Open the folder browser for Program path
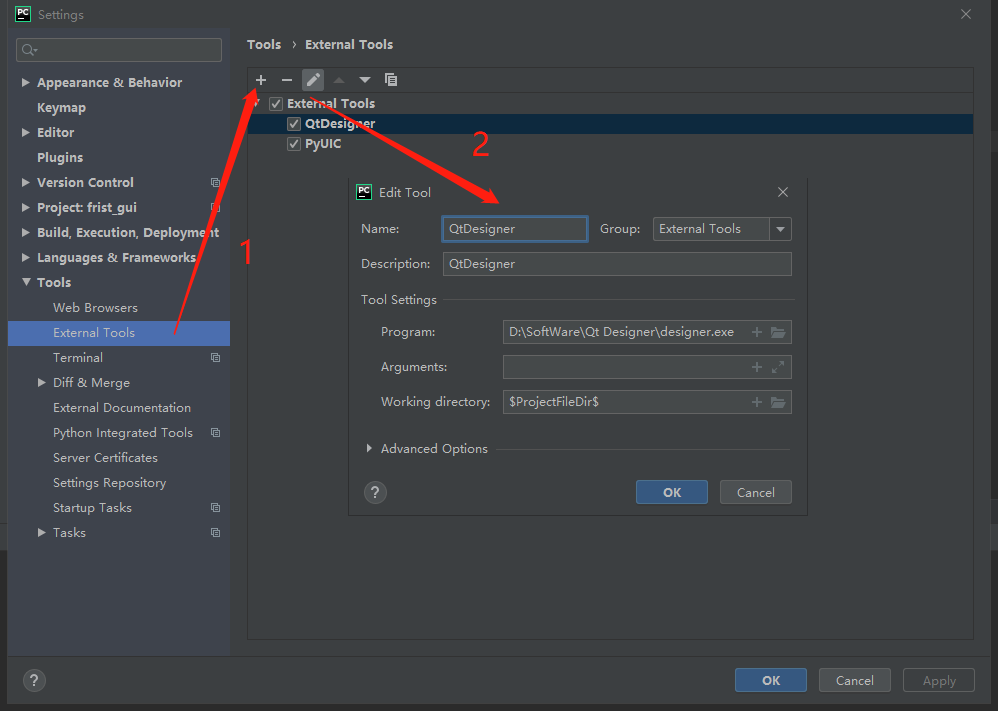The width and height of the screenshot is (998, 711). (778, 331)
